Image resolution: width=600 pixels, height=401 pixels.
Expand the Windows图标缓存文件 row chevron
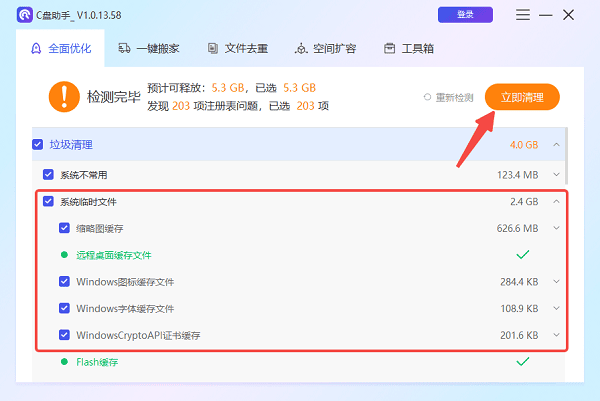point(557,281)
